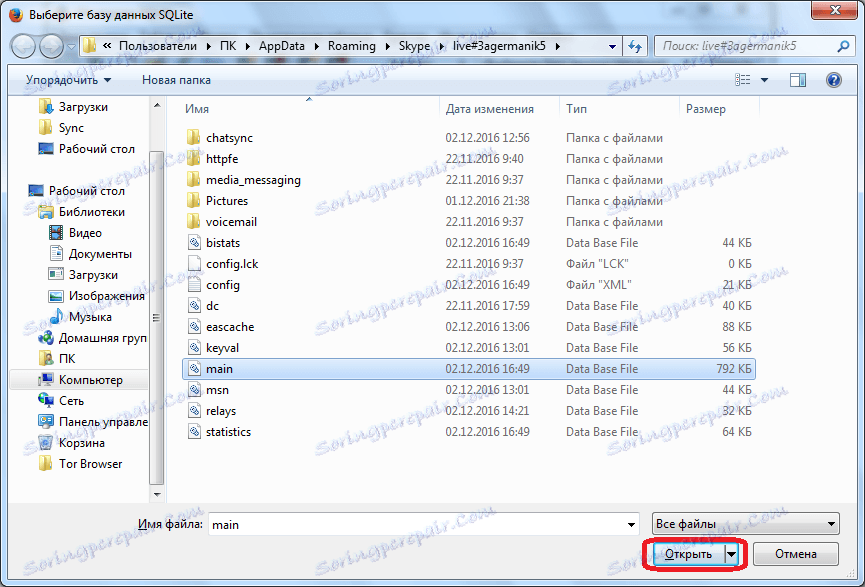Click AppData in the address breadcrumb
Image resolution: width=865 pixels, height=587 pixels.
(x=281, y=46)
